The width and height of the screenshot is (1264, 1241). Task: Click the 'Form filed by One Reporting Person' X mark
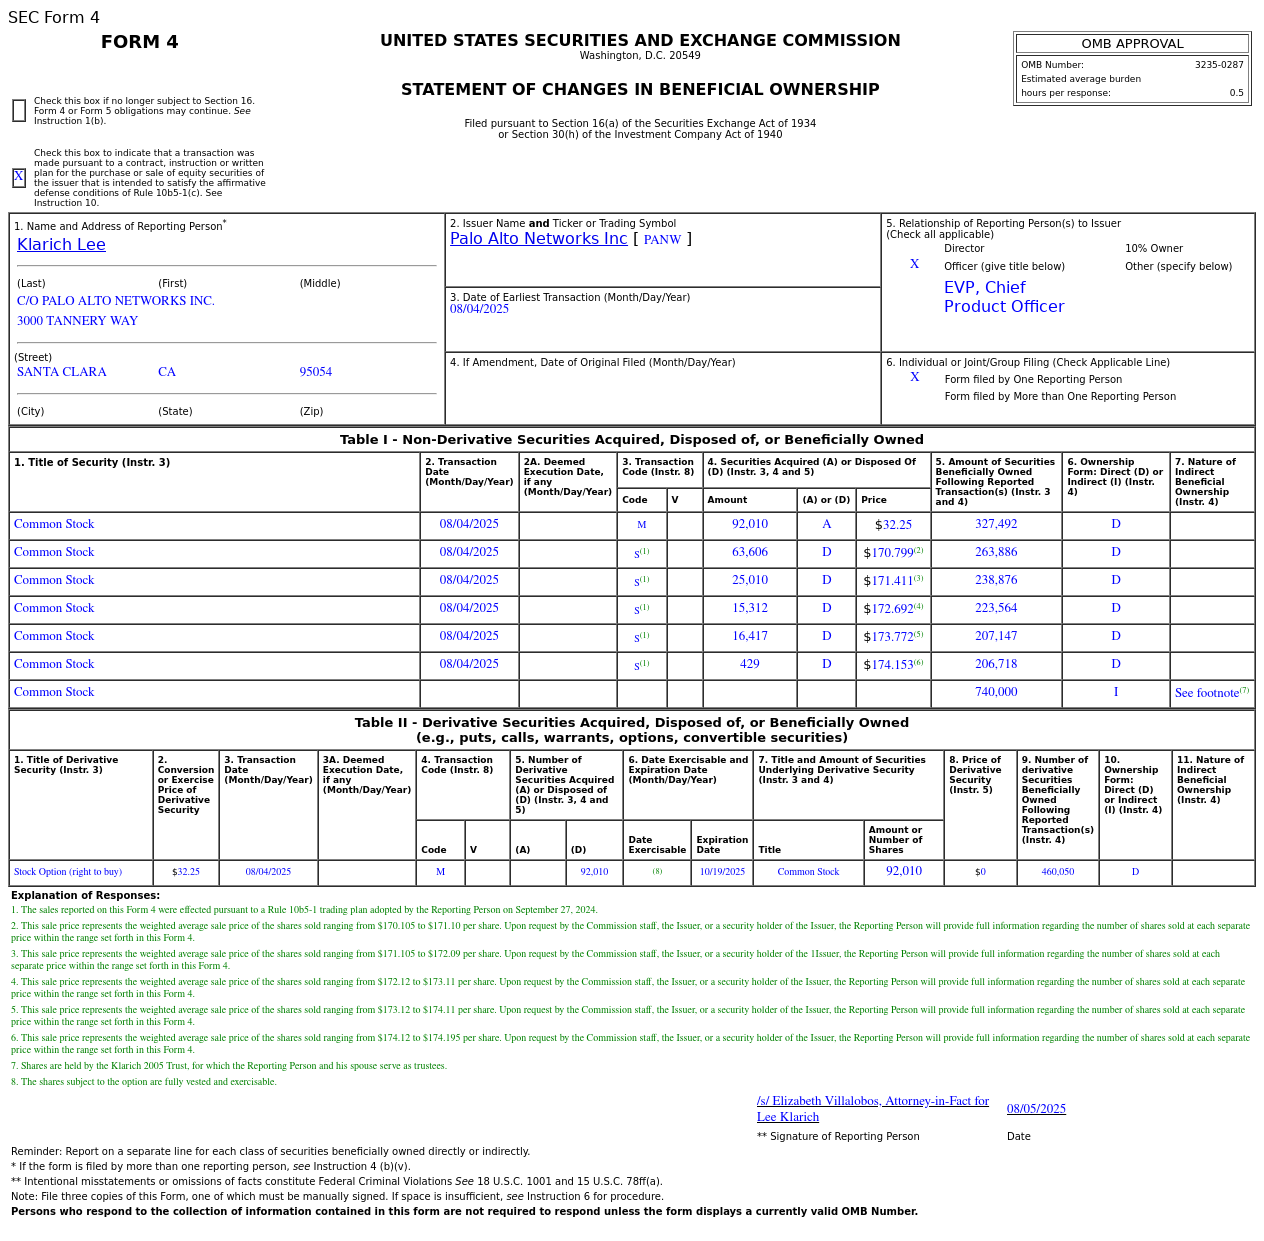click(914, 377)
